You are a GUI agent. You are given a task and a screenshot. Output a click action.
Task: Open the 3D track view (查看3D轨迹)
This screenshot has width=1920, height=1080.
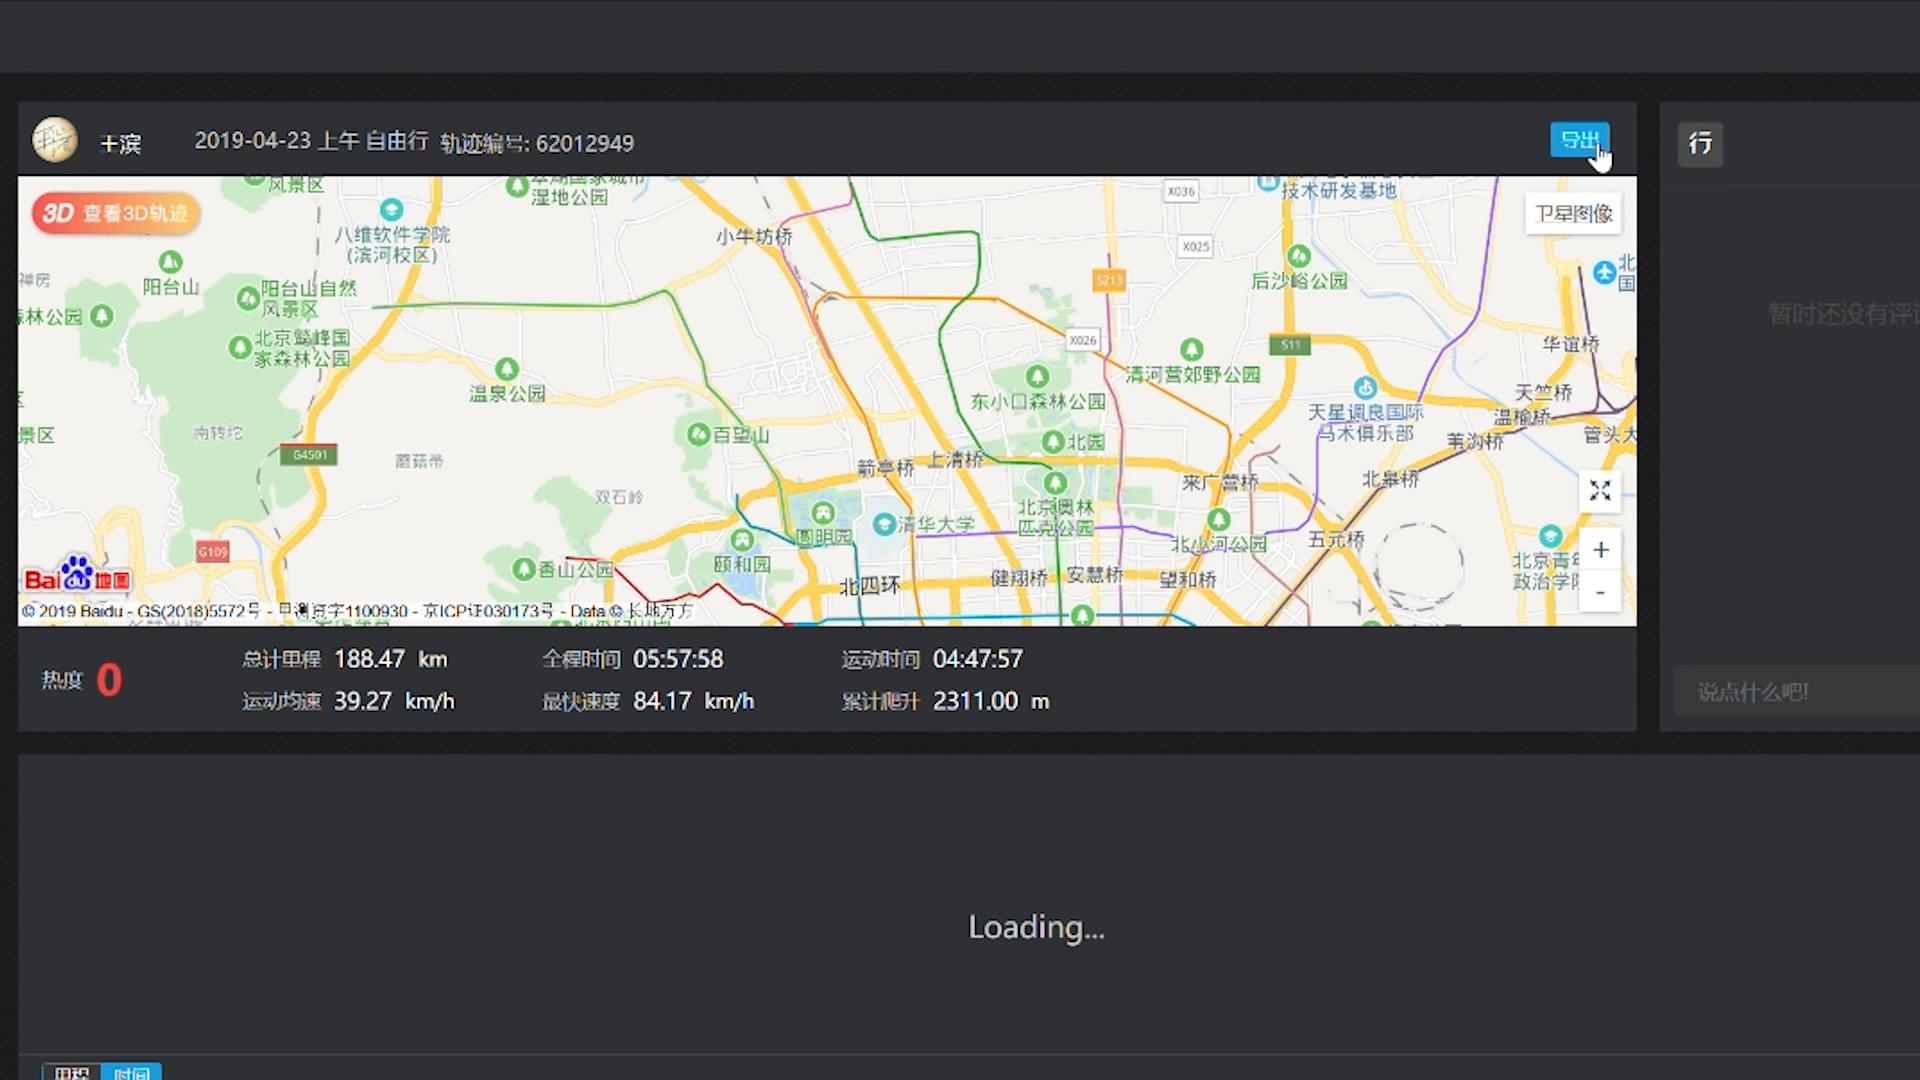coord(114,213)
